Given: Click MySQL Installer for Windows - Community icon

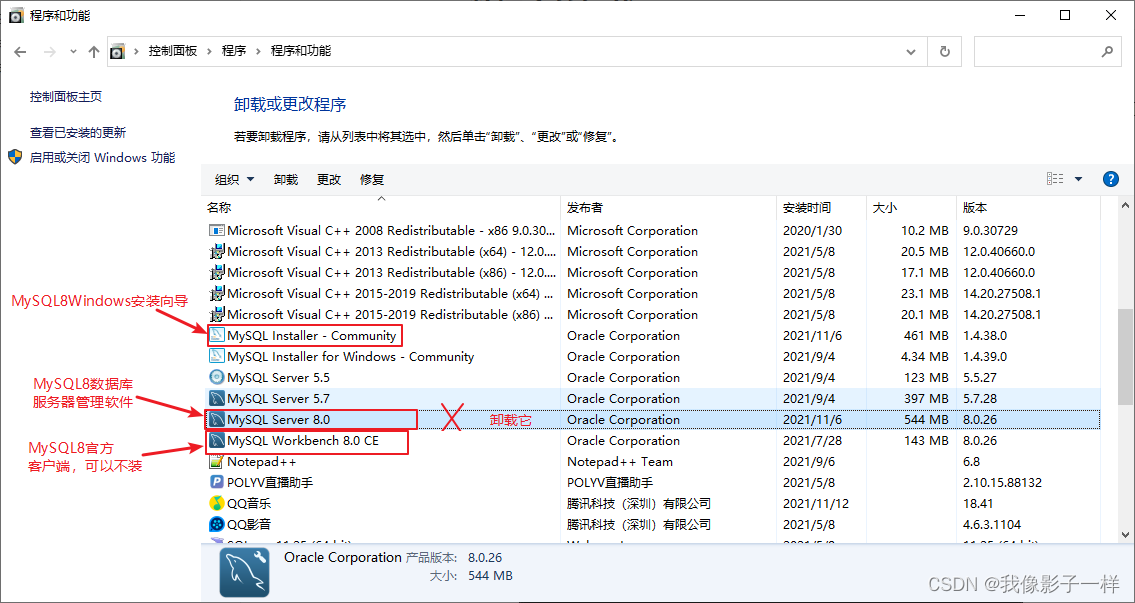Looking at the screenshot, I should pos(216,357).
